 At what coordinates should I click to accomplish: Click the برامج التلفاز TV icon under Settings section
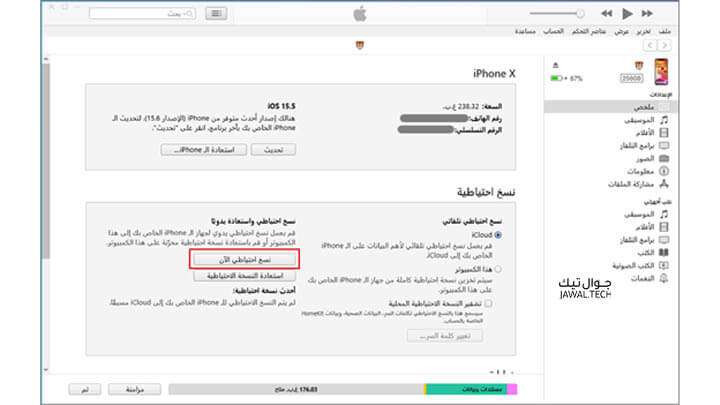click(x=664, y=146)
